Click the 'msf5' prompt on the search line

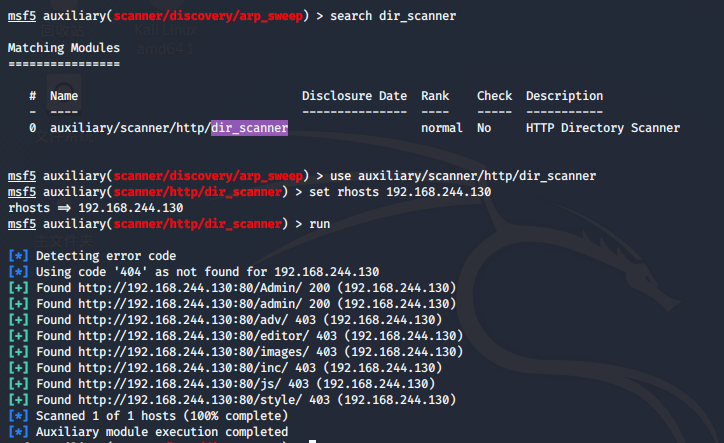coord(22,16)
